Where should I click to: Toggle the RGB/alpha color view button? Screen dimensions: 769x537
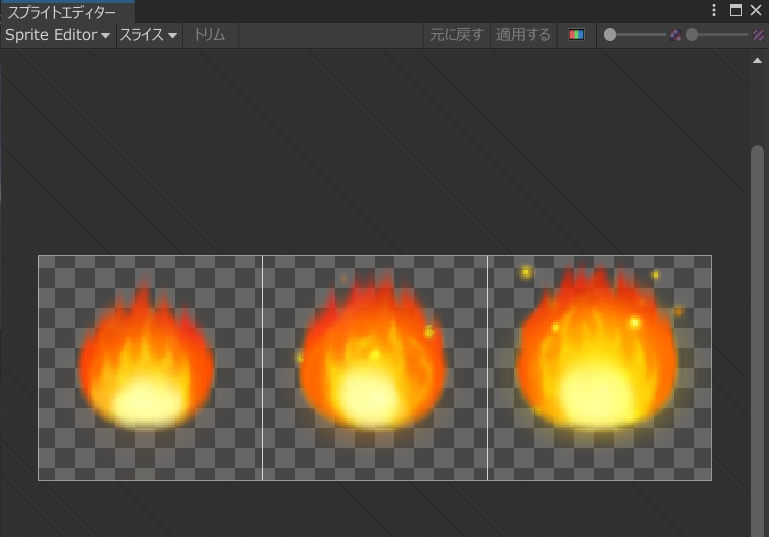point(576,35)
